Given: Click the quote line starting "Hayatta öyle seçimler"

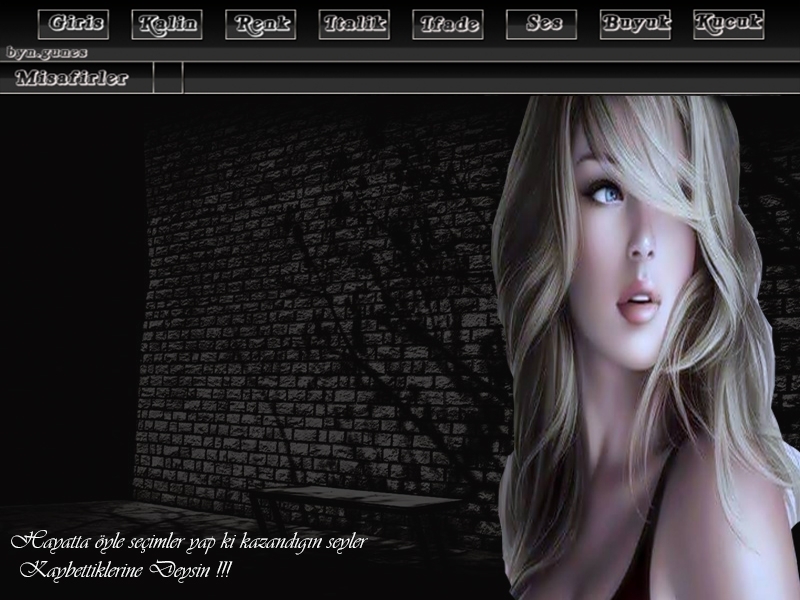Looking at the screenshot, I should click(x=189, y=541).
